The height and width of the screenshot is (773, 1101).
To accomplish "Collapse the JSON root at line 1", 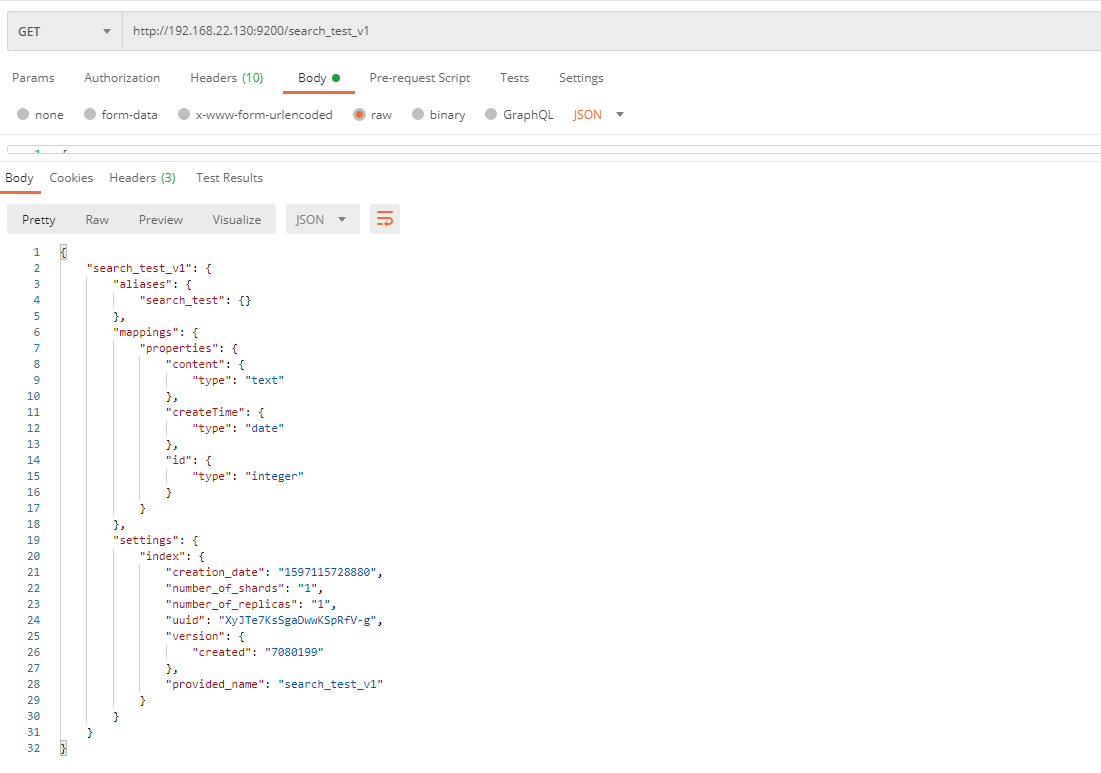I will 63,252.
